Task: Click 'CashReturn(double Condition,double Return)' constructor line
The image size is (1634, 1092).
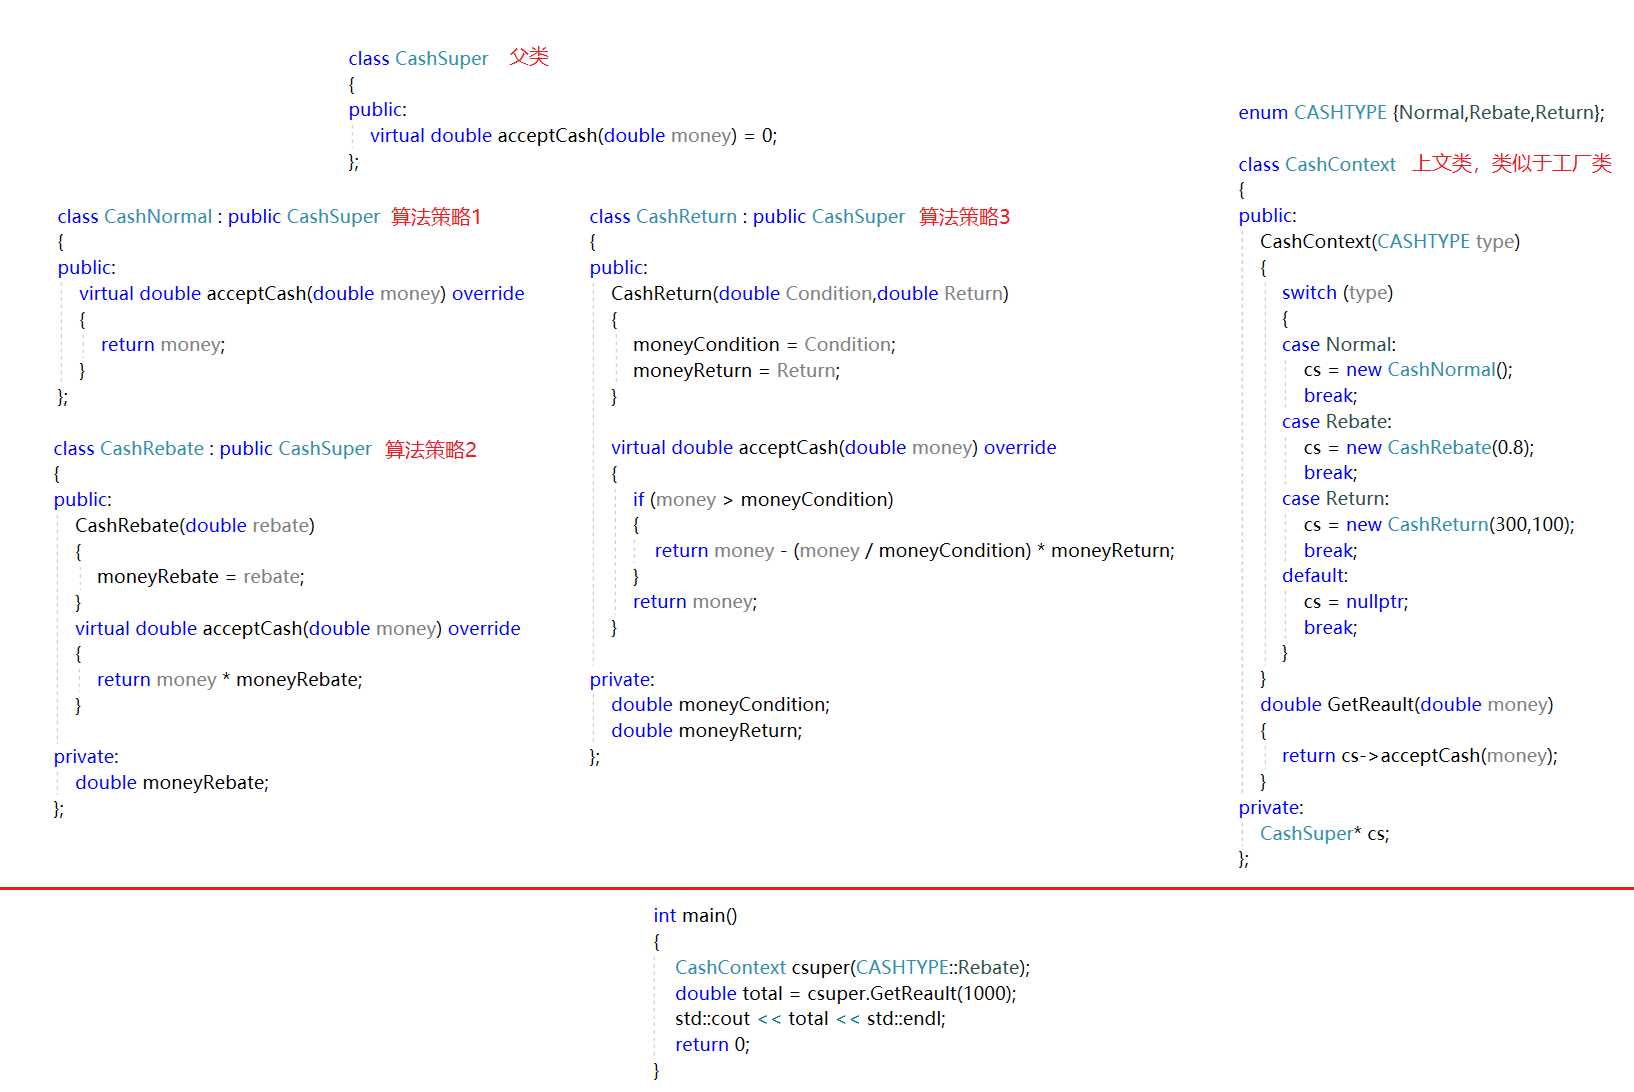Action: (810, 293)
